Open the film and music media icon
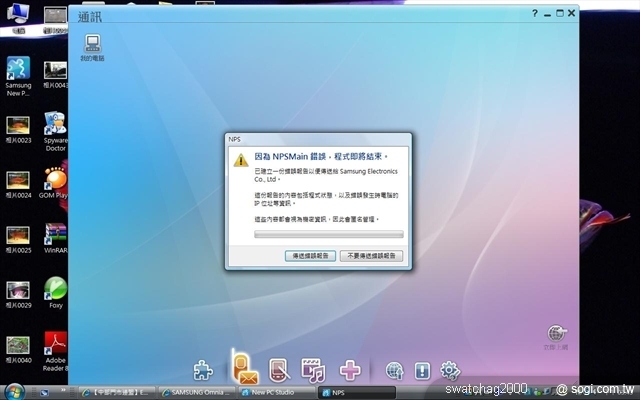 [x=313, y=370]
